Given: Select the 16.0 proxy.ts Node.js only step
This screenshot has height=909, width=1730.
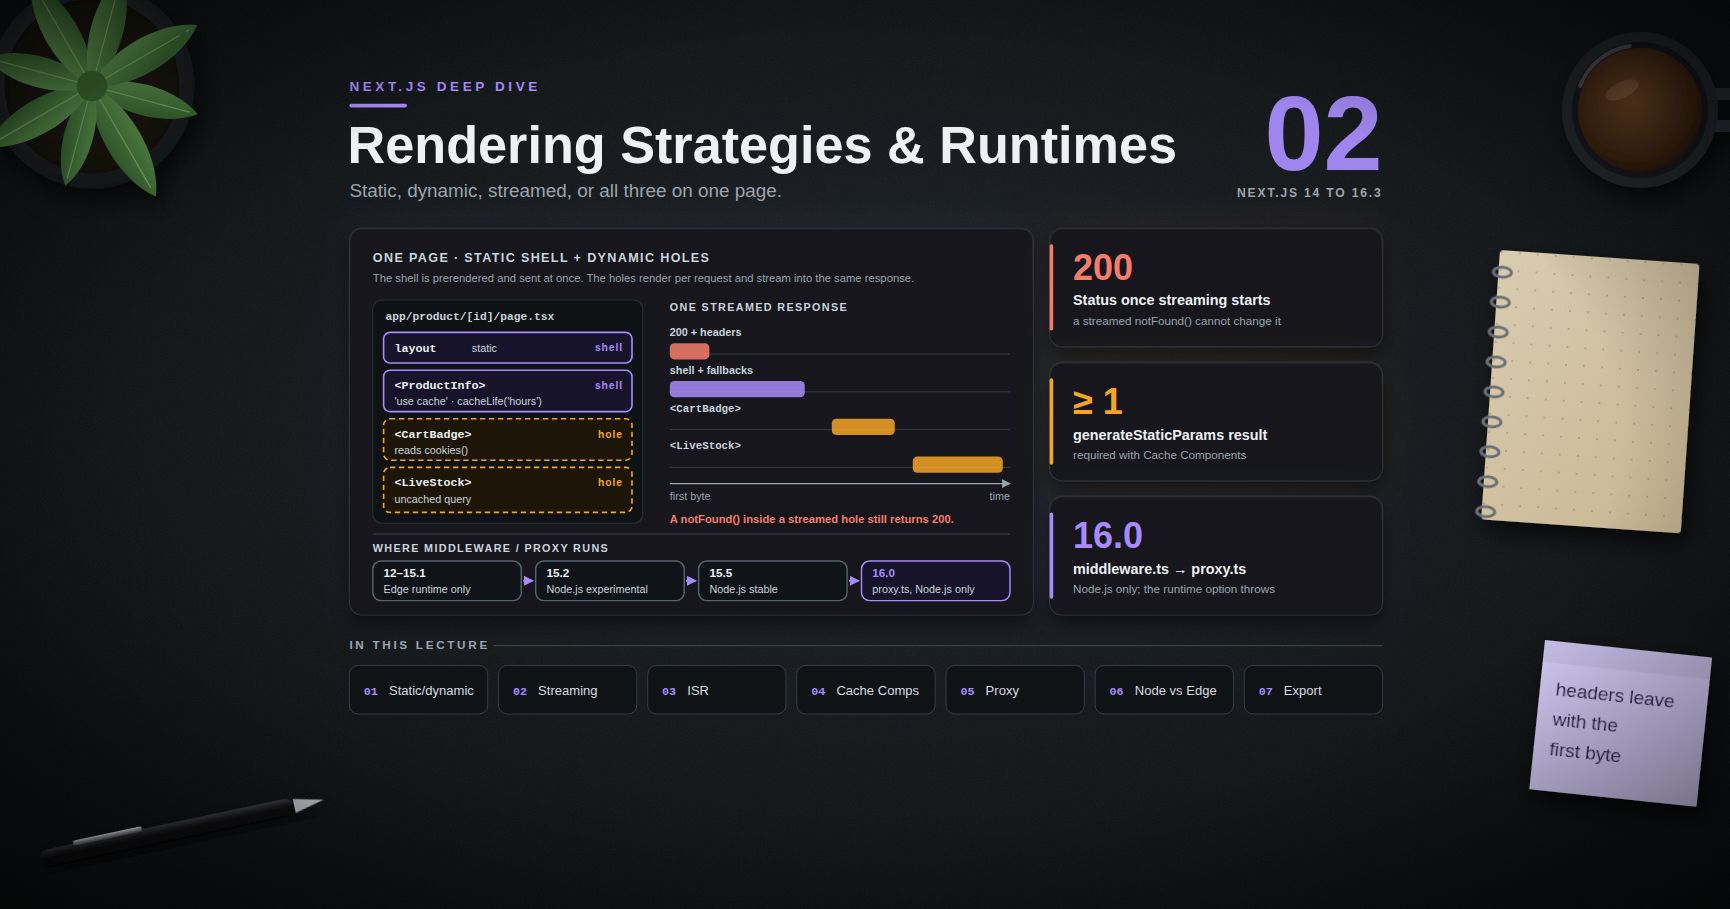Looking at the screenshot, I should (936, 581).
